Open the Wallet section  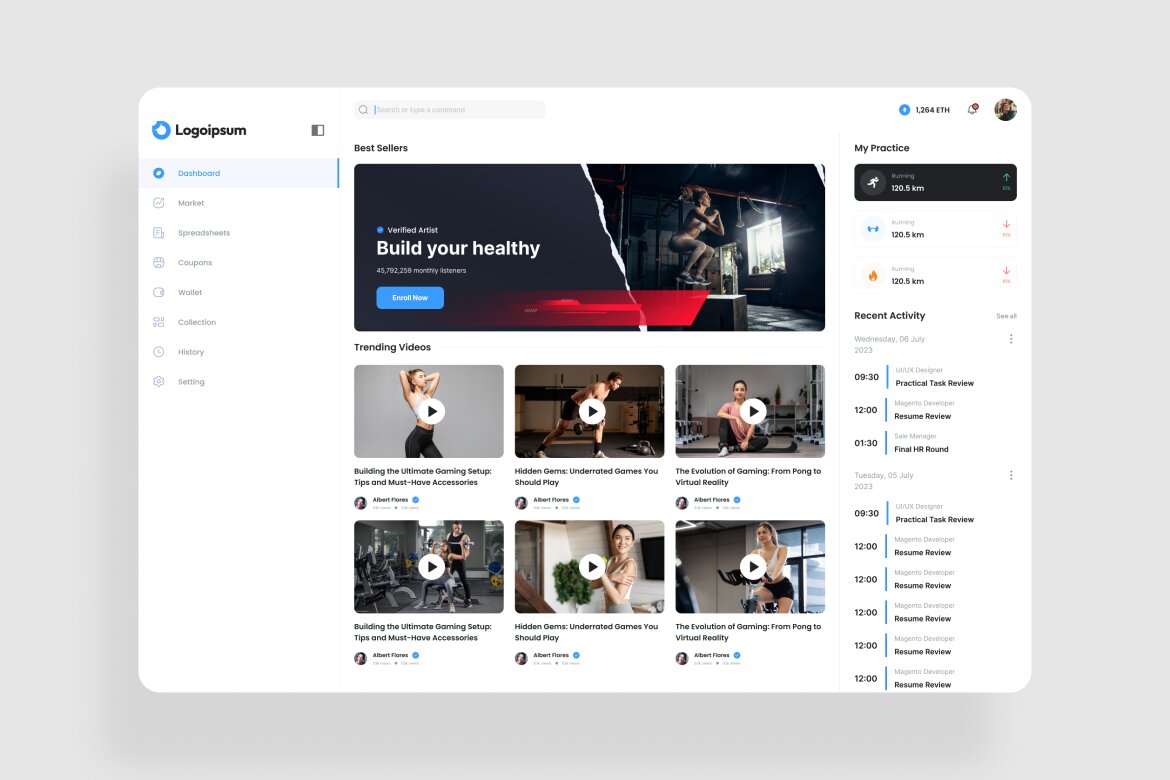tap(190, 292)
